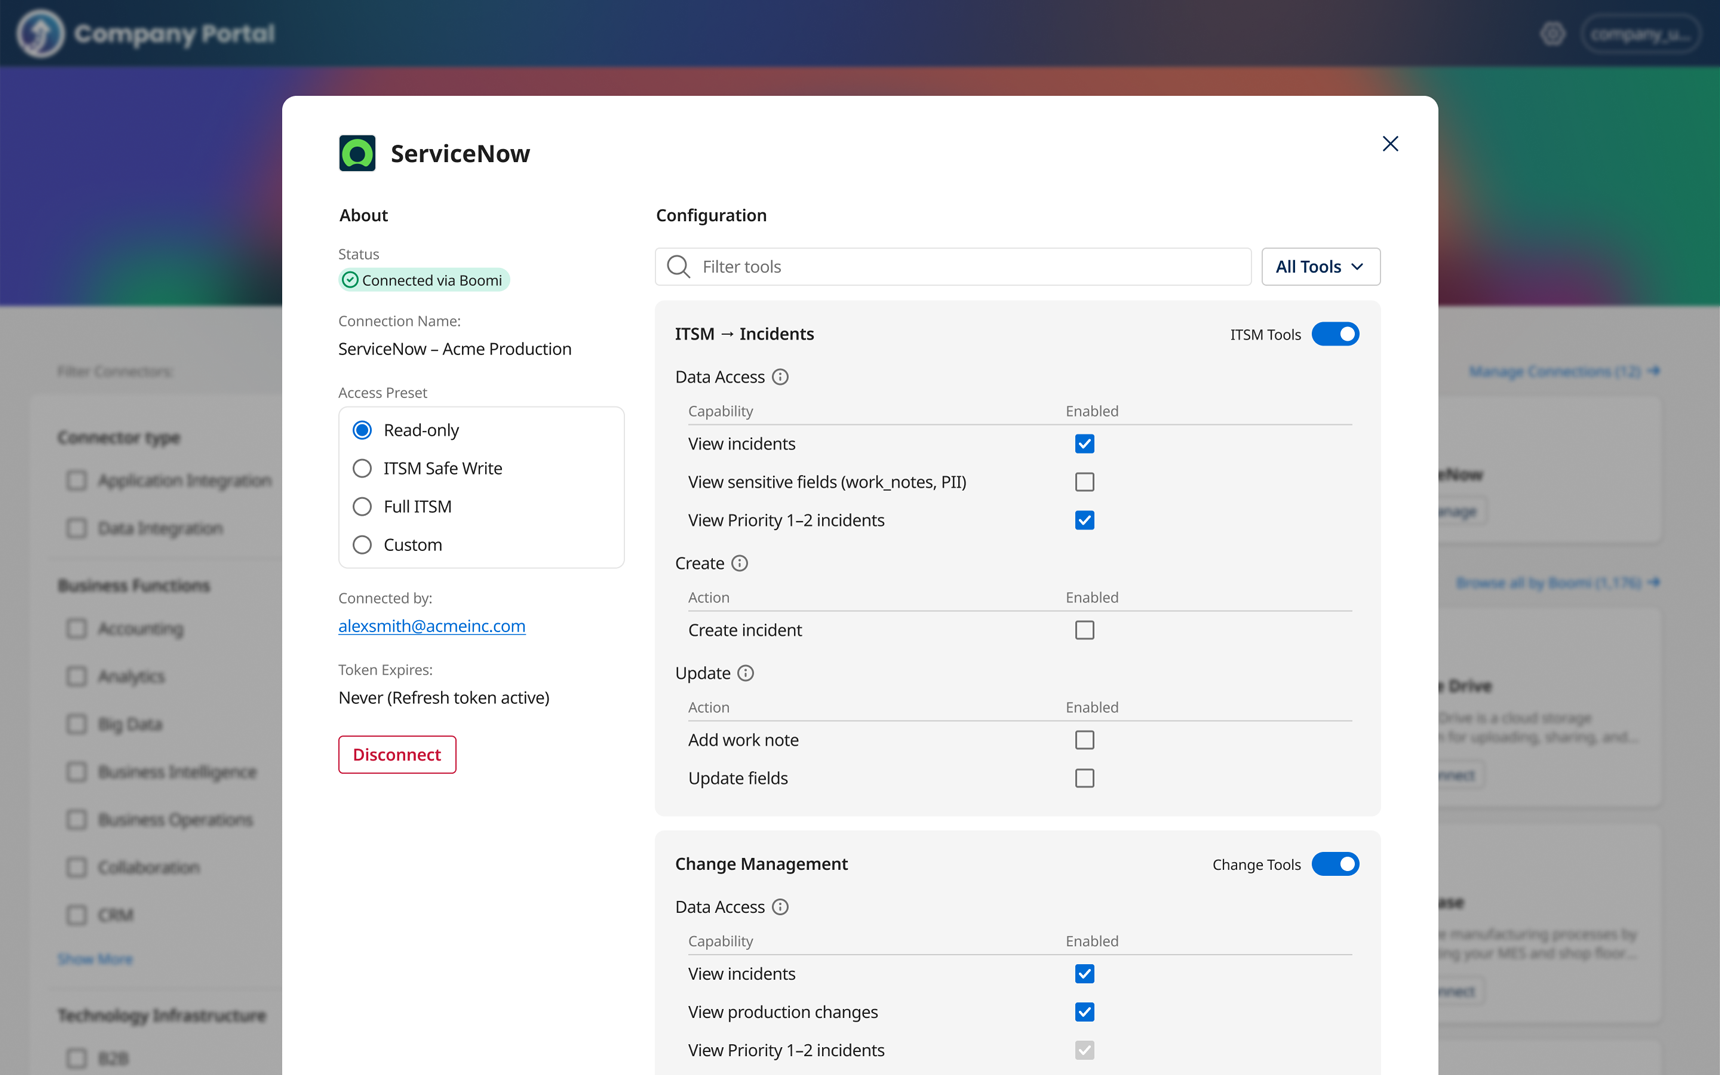The width and height of the screenshot is (1720, 1075).
Task: Open the alexsmith@acmeinc.com link
Action: [431, 626]
